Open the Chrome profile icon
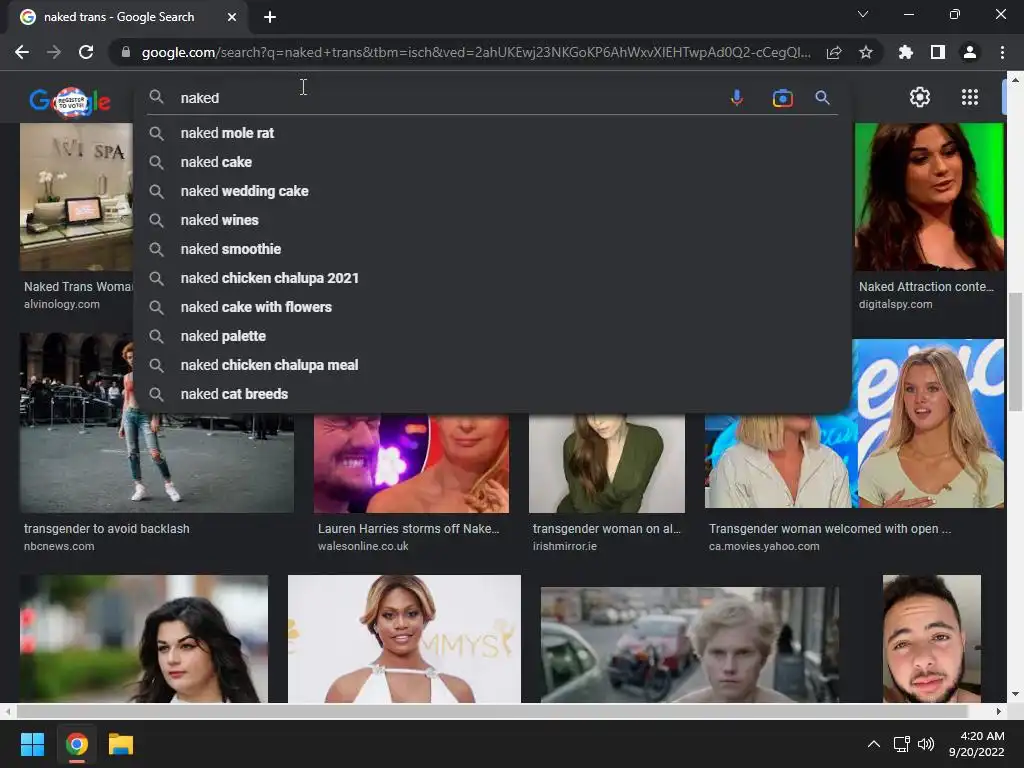This screenshot has height=768, width=1024. (970, 52)
